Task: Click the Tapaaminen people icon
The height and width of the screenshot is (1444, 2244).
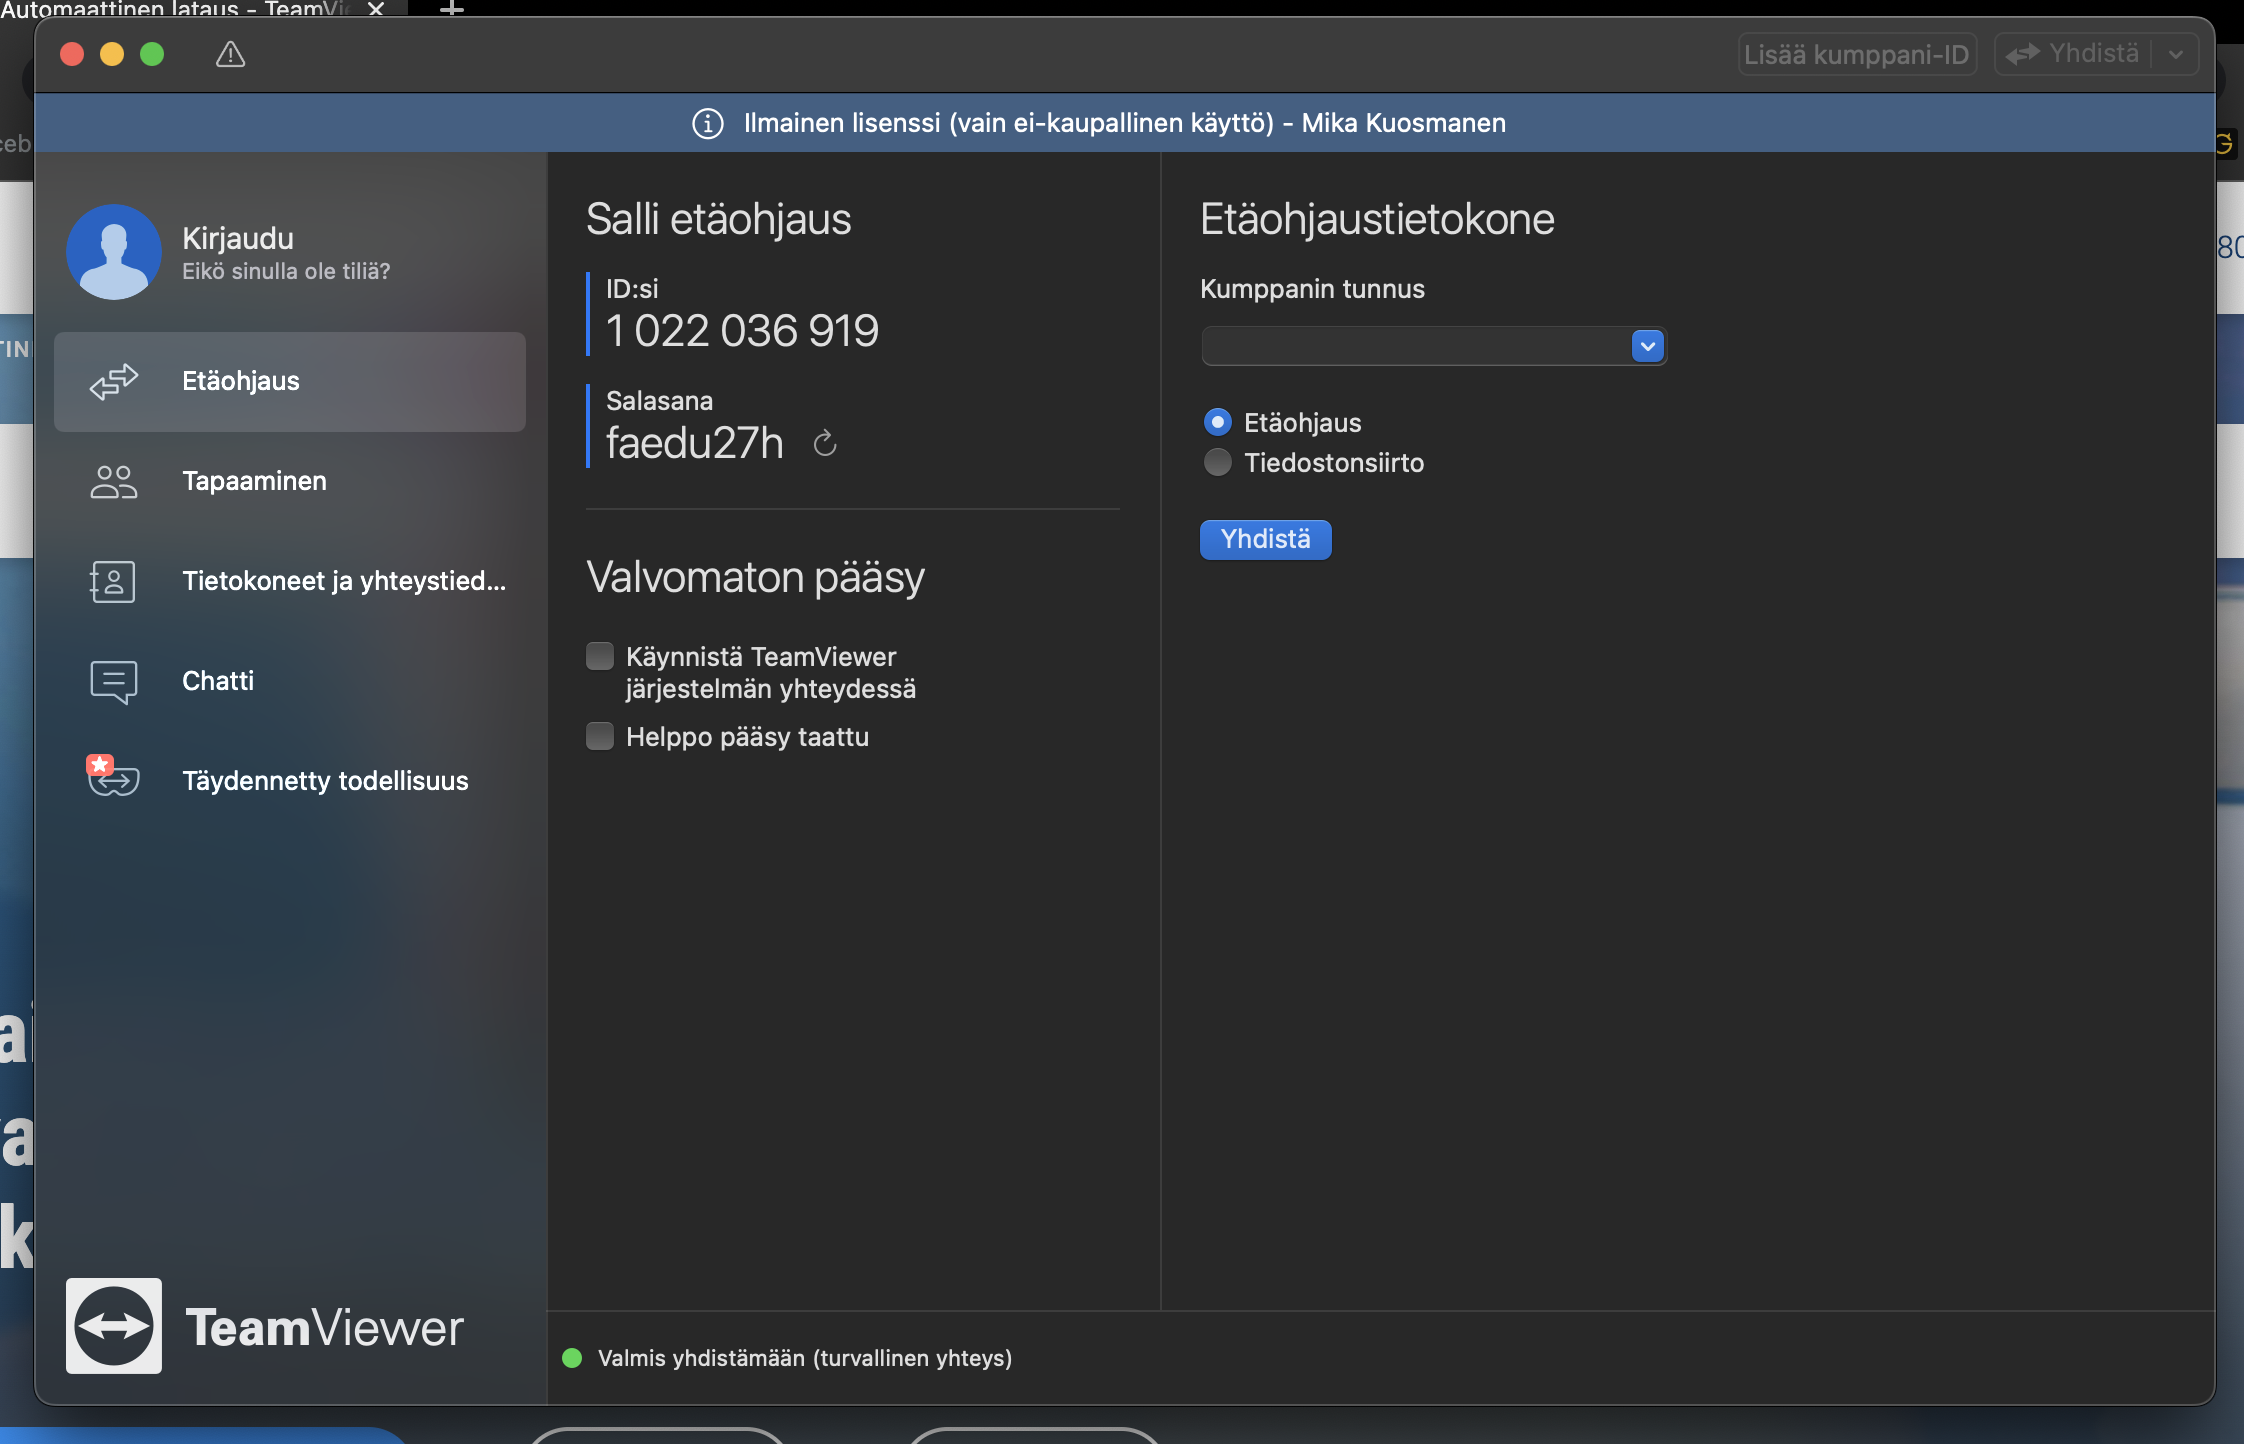Action: click(x=114, y=481)
